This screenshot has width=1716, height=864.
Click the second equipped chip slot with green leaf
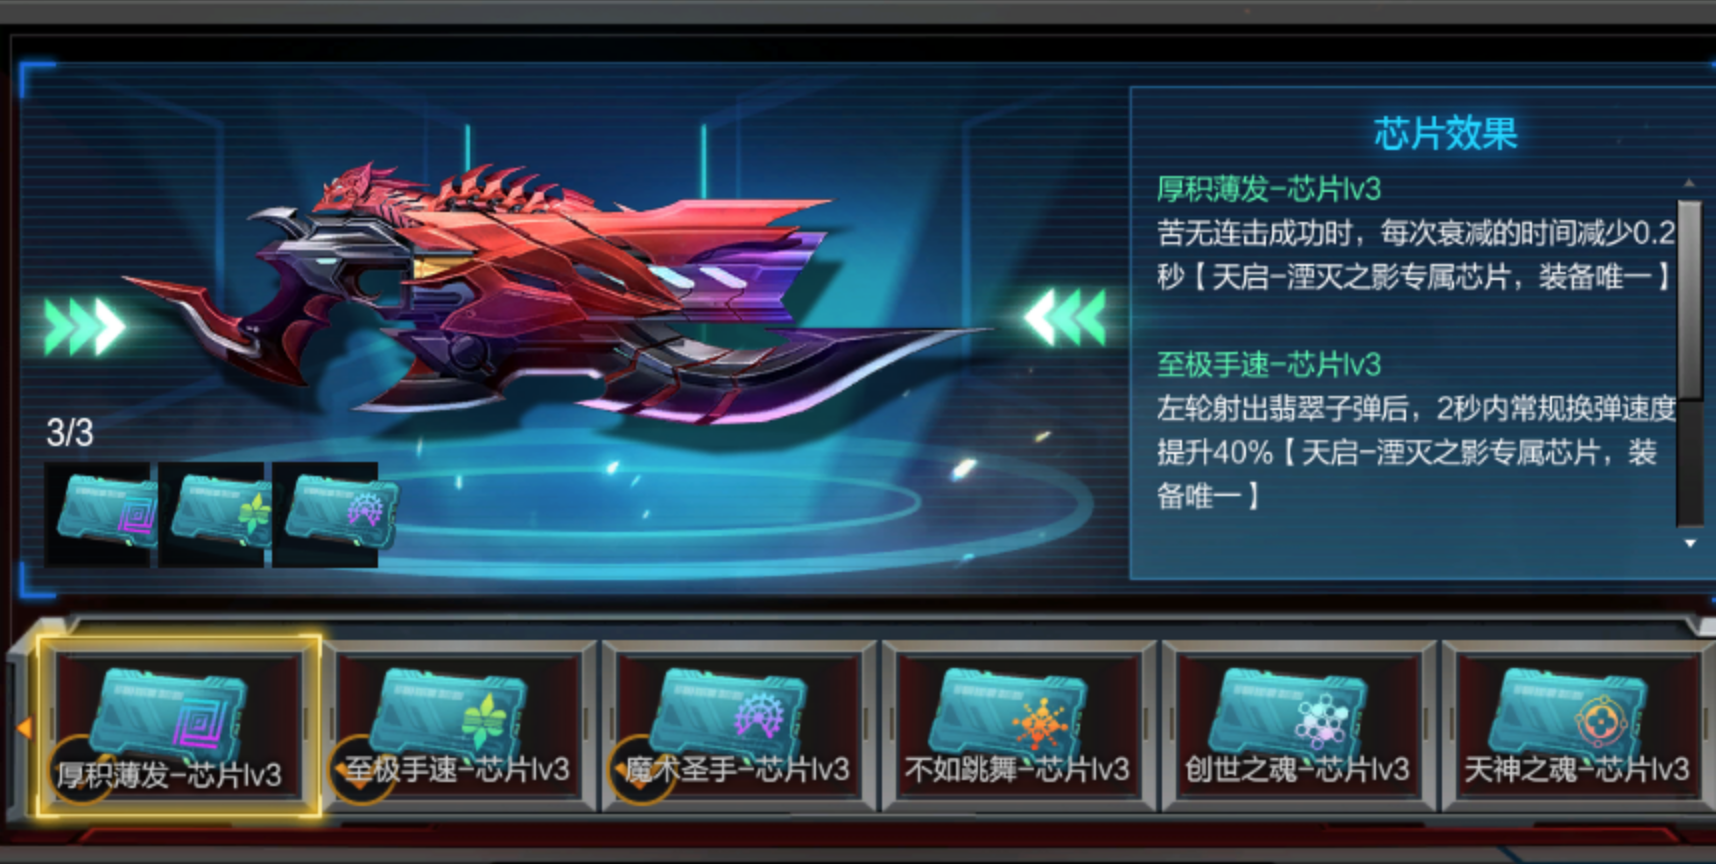[214, 515]
